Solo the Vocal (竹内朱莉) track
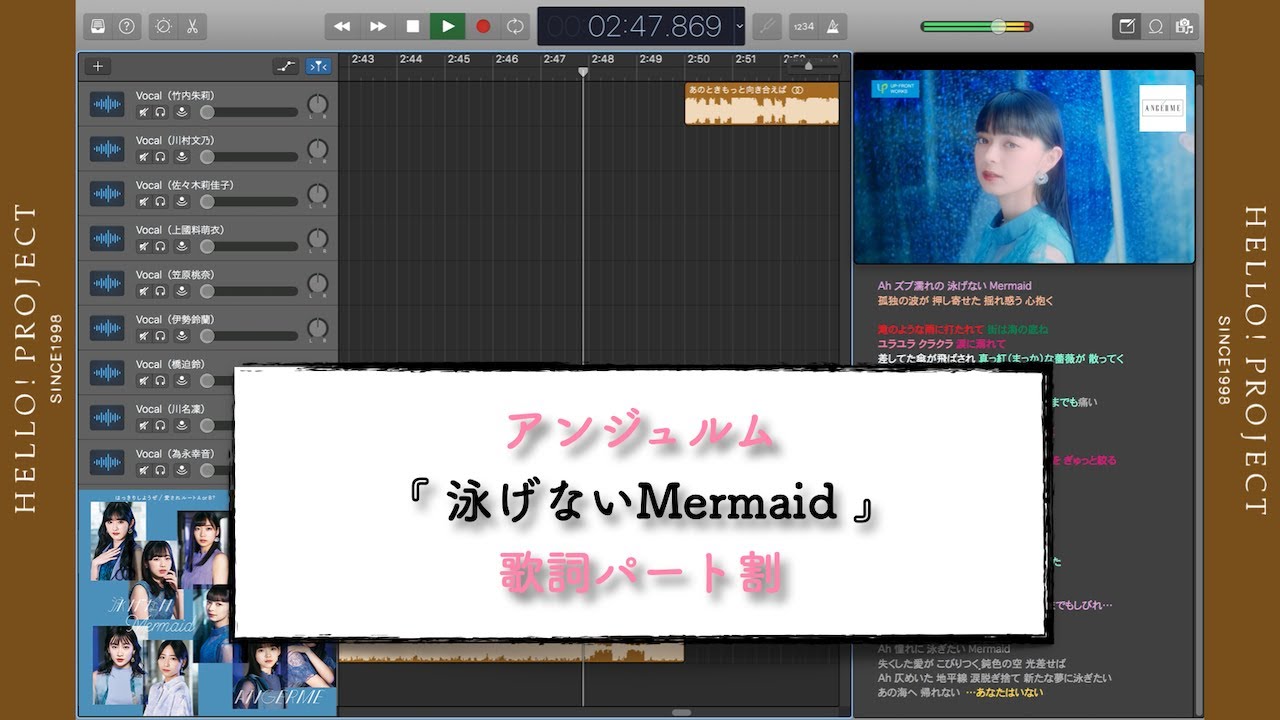Image resolution: width=1280 pixels, height=720 pixels. pos(160,112)
